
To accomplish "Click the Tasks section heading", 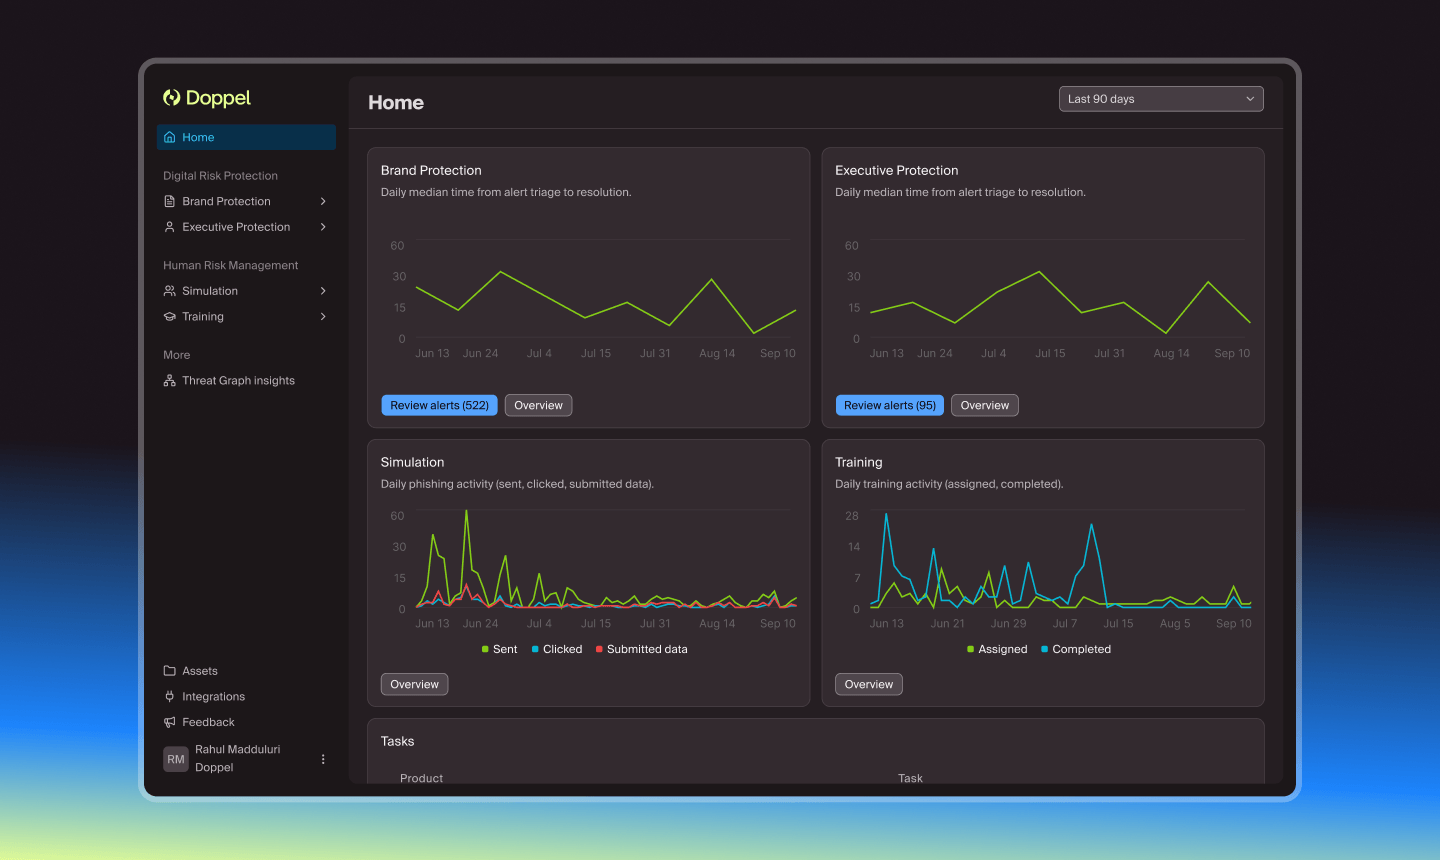I will click(x=397, y=741).
